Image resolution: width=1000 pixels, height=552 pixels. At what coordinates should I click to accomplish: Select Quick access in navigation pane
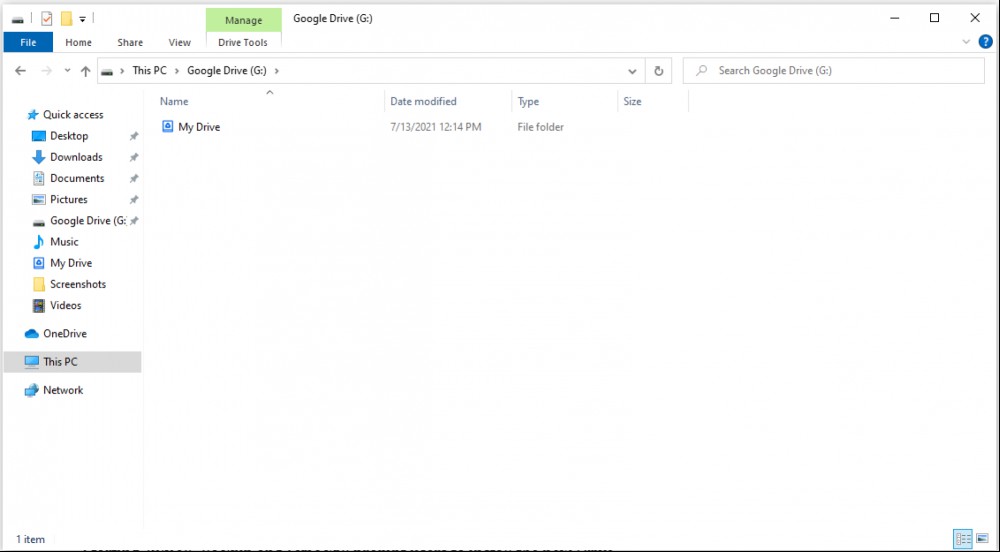click(73, 115)
